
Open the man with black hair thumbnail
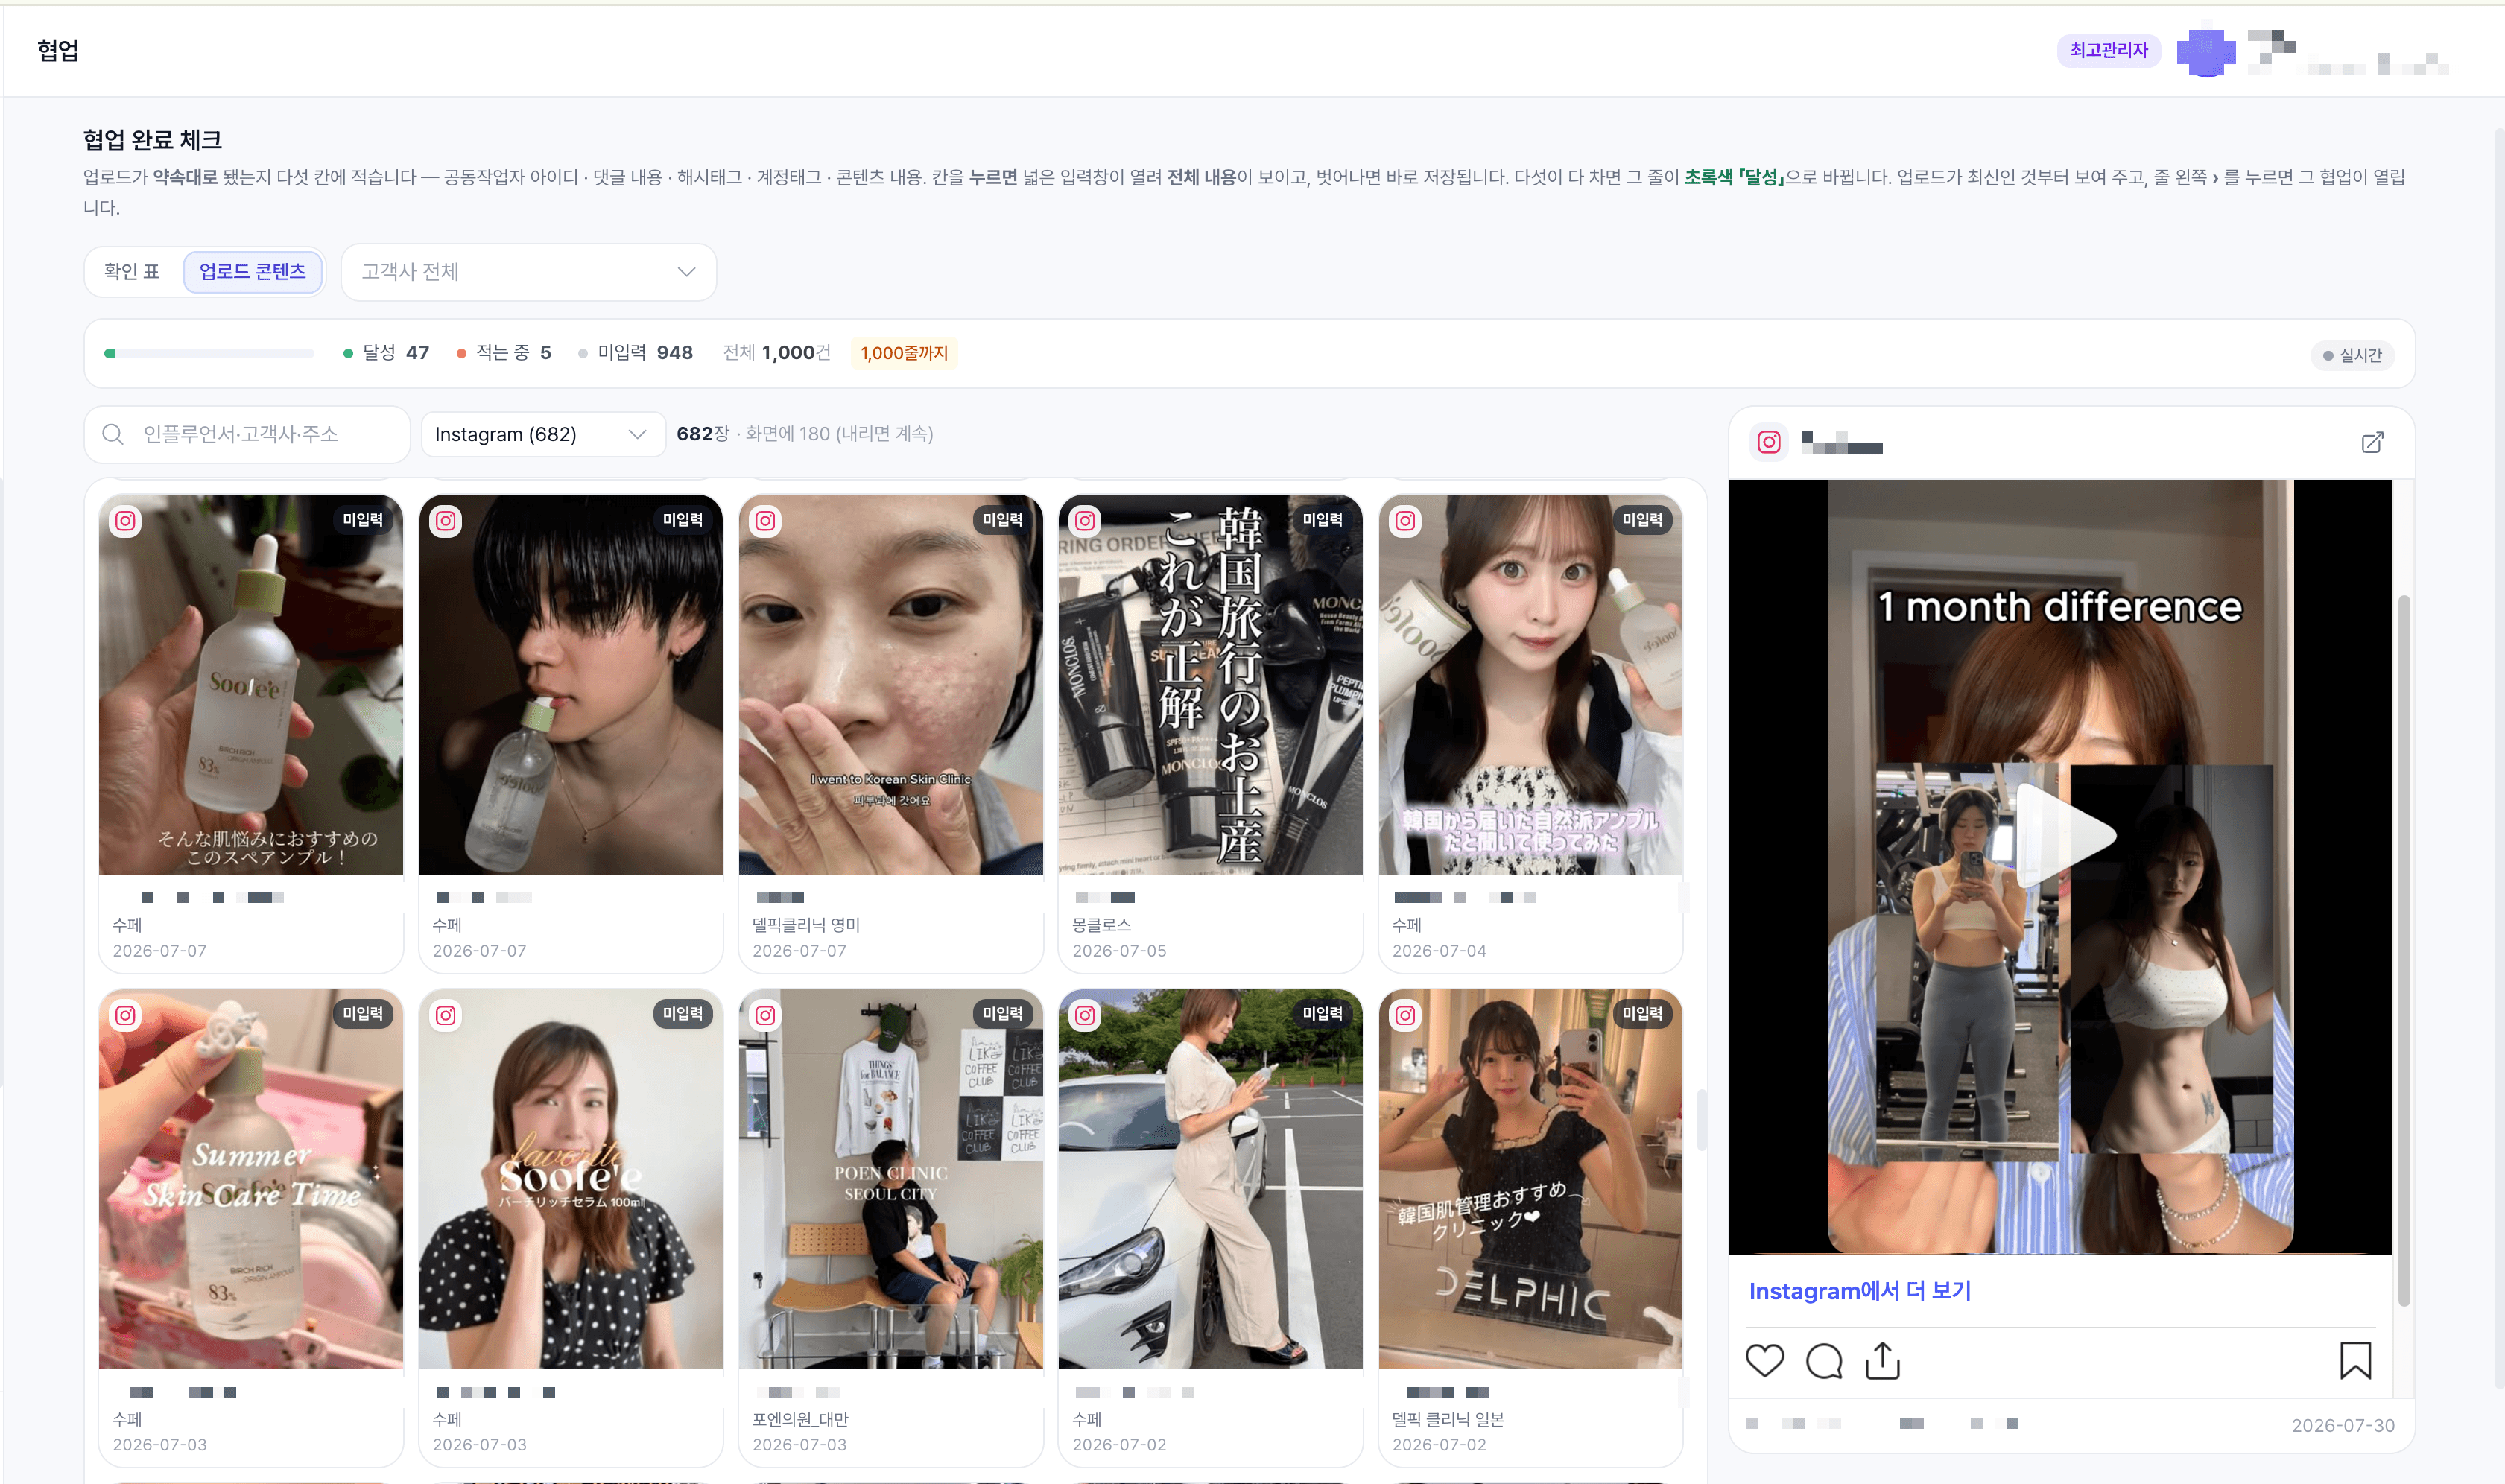[570, 685]
